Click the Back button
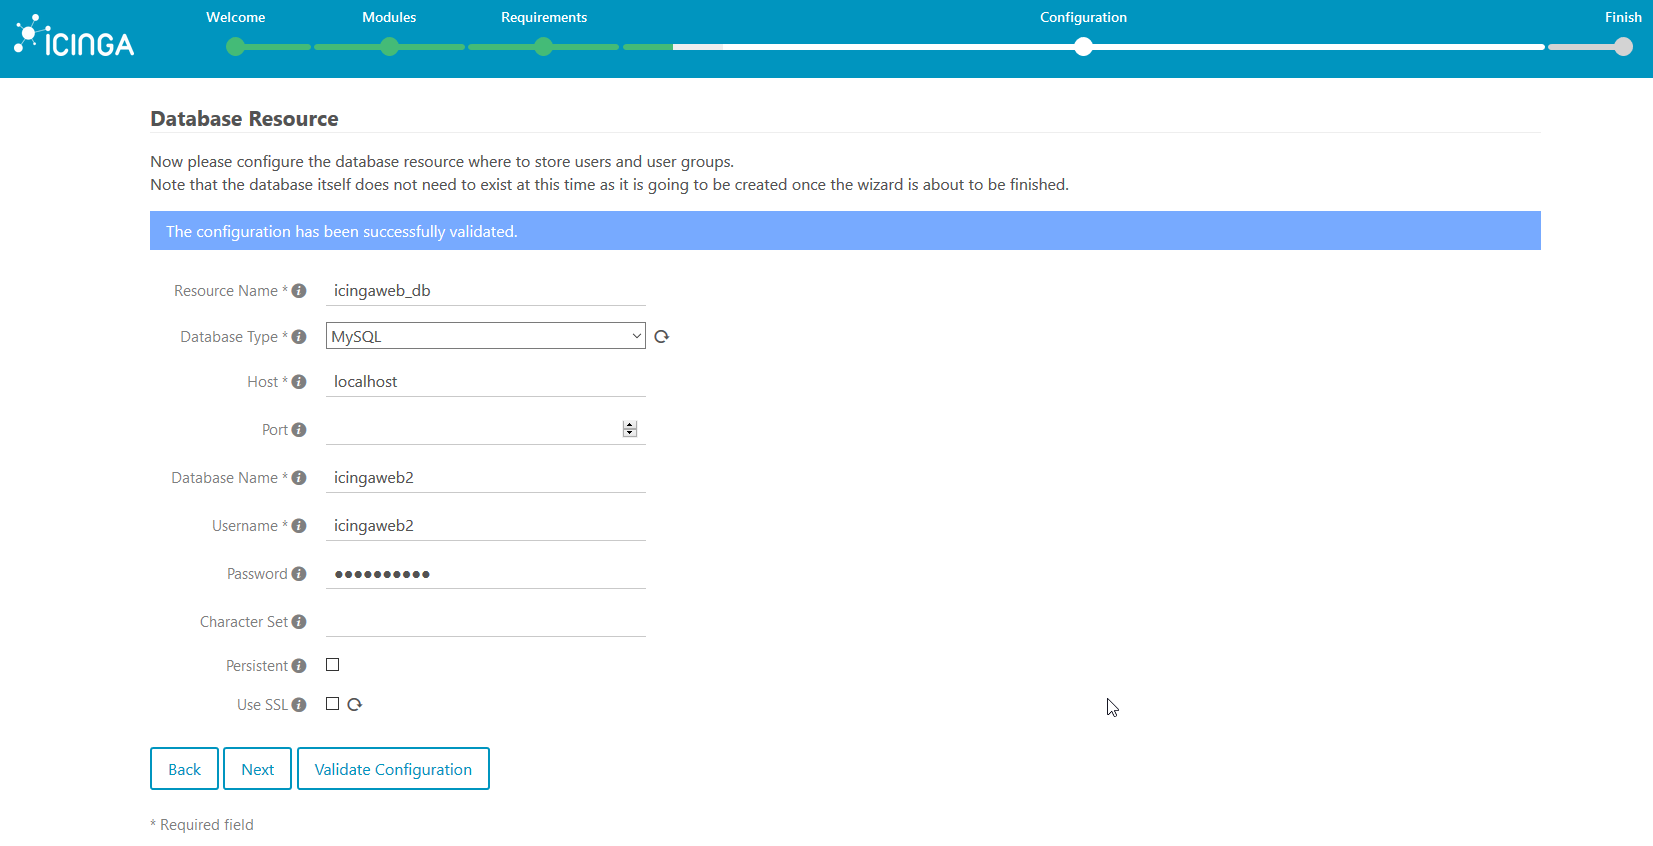Viewport: 1653px width, 846px height. 185,769
